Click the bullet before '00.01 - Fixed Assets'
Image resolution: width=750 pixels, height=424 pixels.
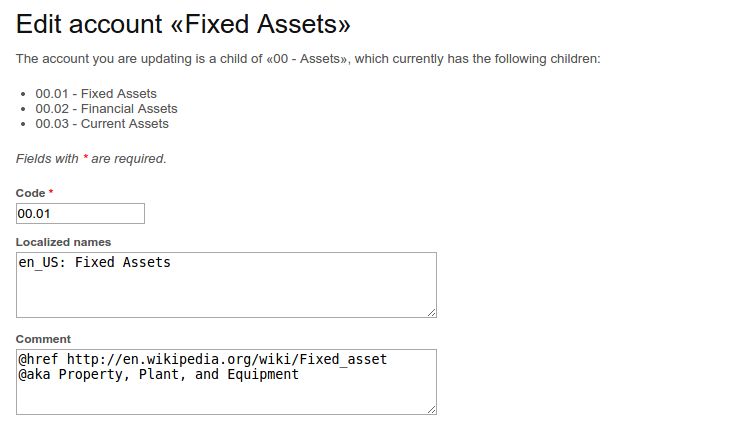pyautogui.click(x=23, y=94)
